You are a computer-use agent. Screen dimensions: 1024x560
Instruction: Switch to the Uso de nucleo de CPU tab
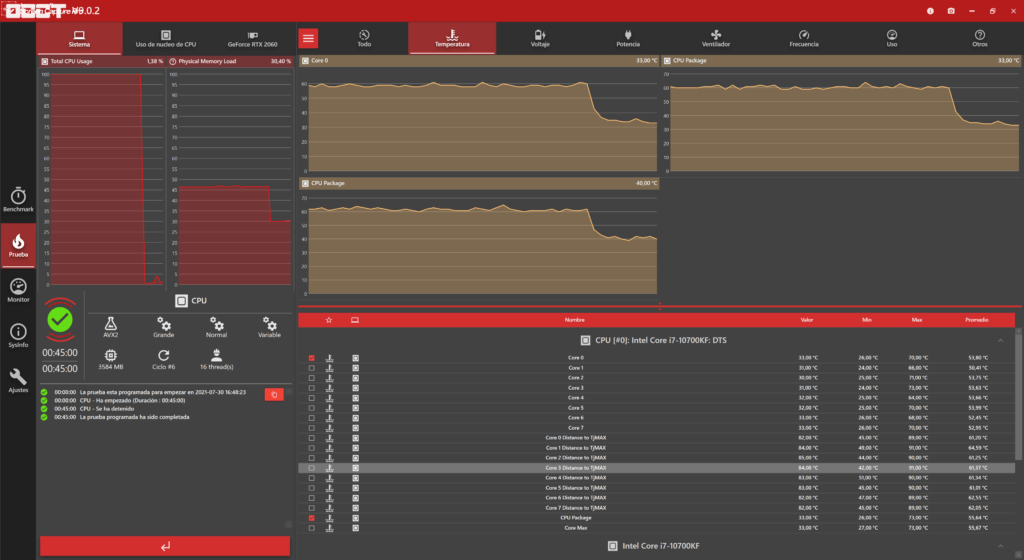click(x=166, y=39)
